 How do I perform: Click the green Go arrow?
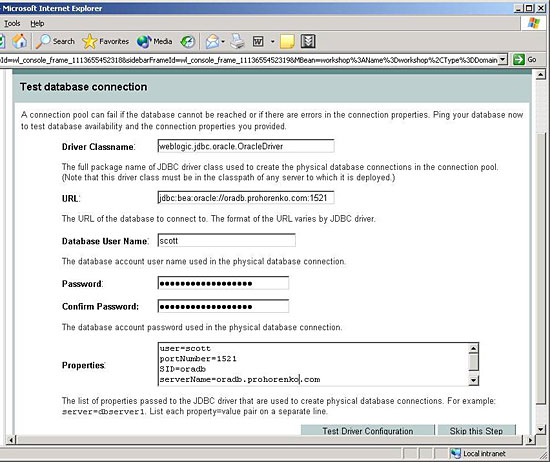pos(518,60)
